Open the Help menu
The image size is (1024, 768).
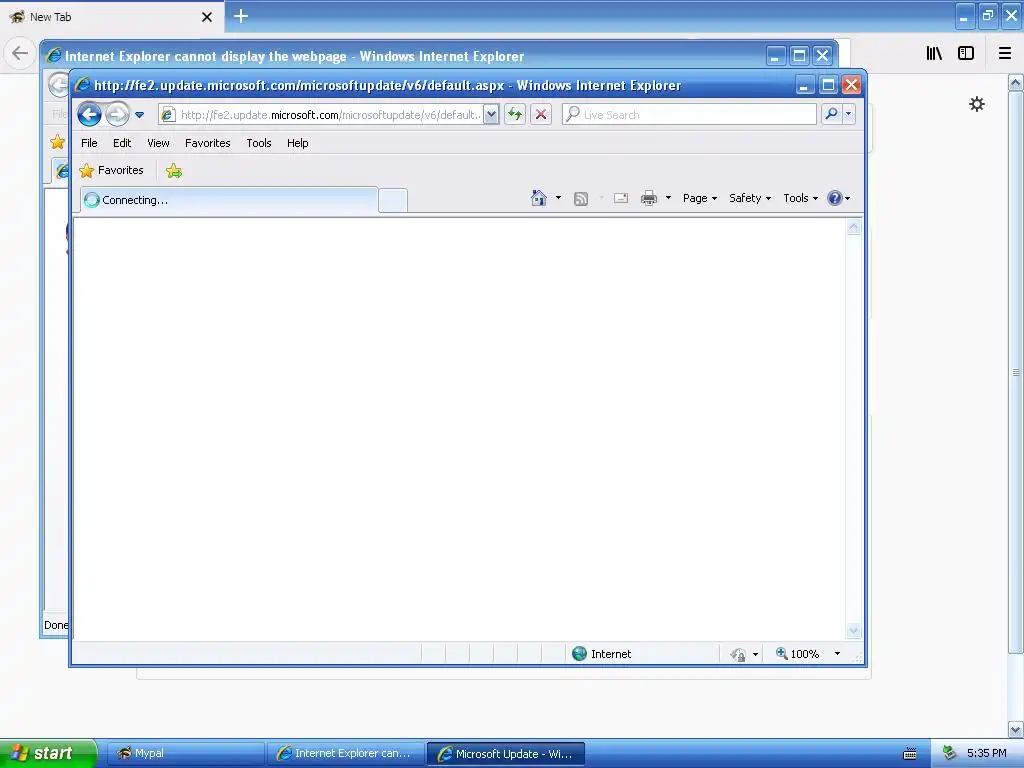coord(297,143)
